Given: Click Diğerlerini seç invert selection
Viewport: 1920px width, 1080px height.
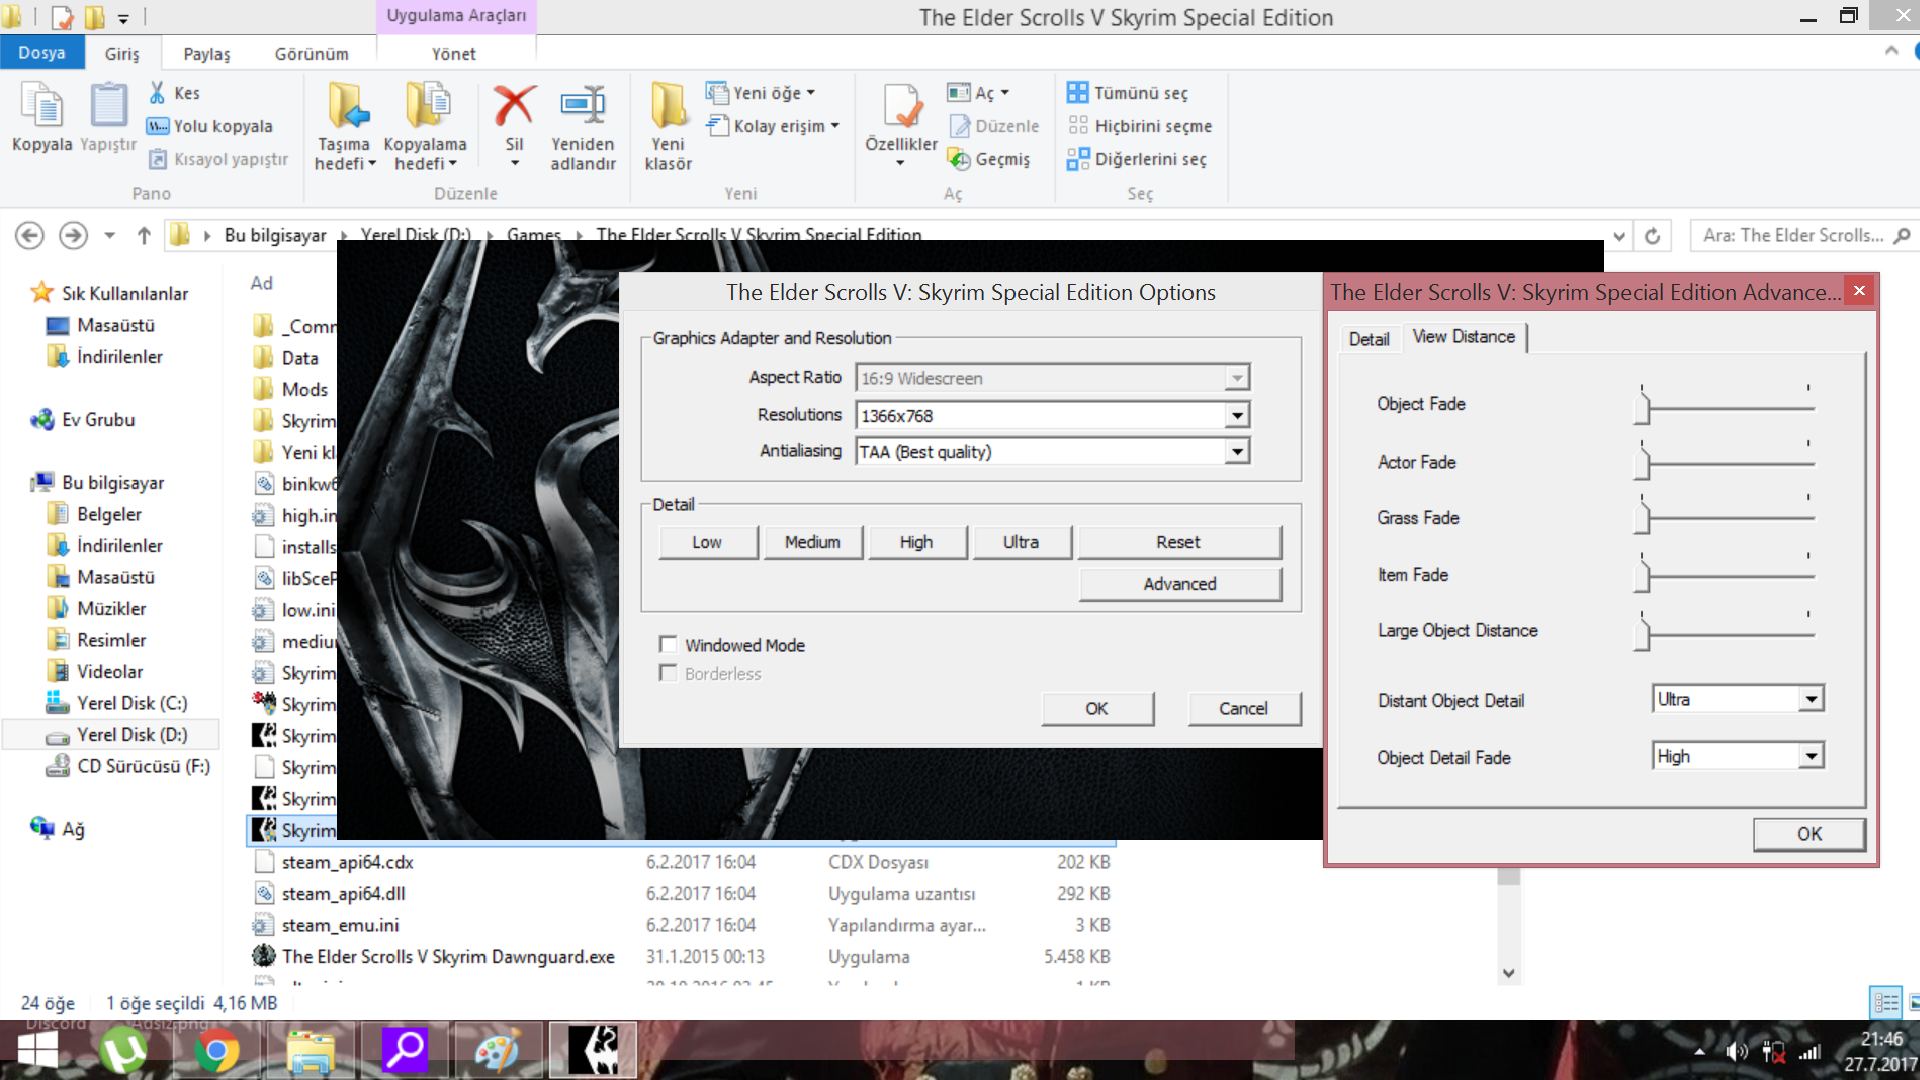Looking at the screenshot, I should [1137, 159].
